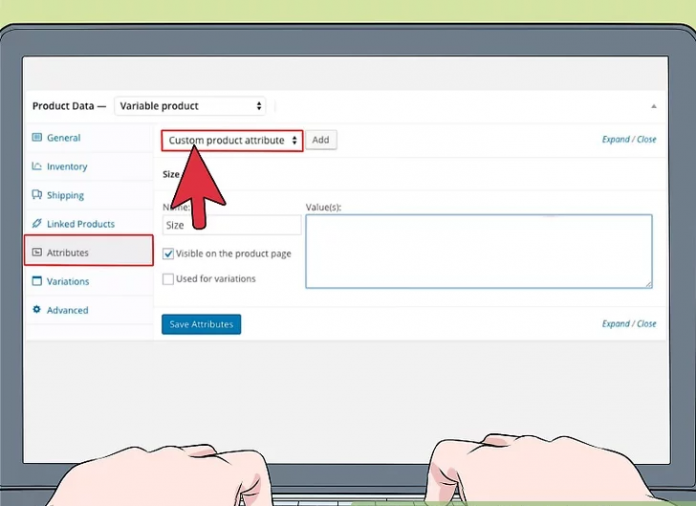Enable the Used for variations checkbox
This screenshot has width=696, height=506.
[x=168, y=279]
